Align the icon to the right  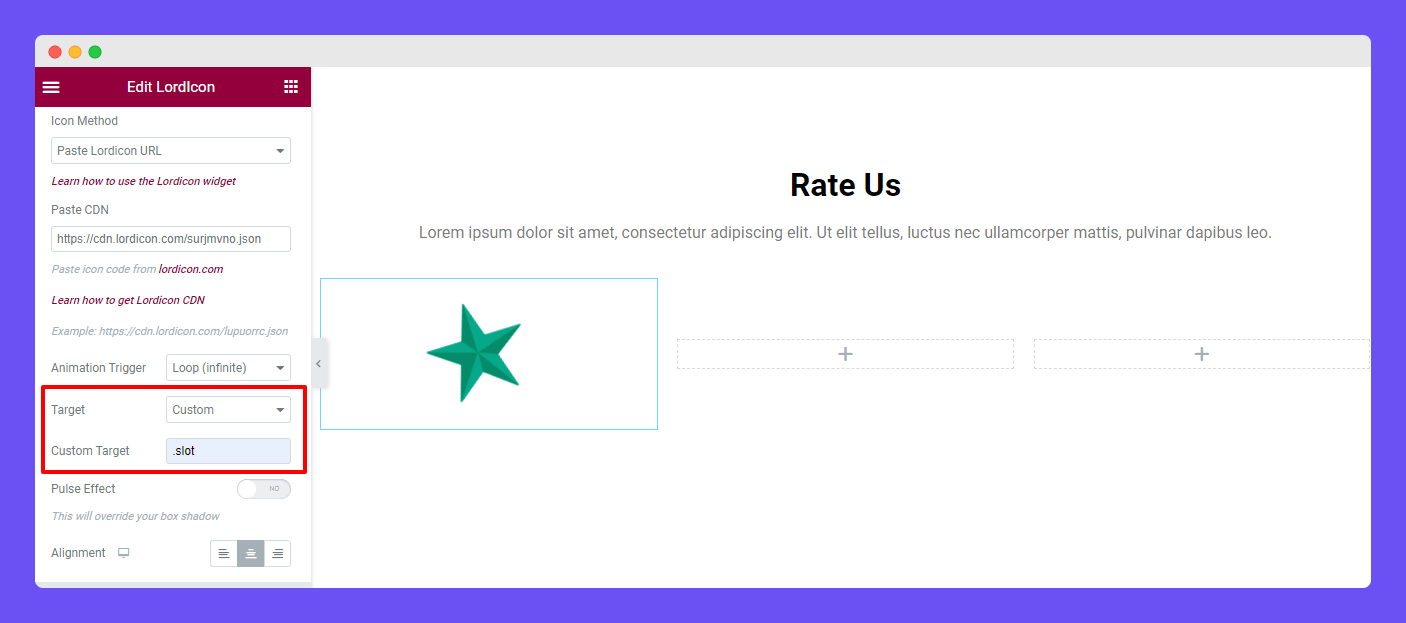[x=277, y=553]
